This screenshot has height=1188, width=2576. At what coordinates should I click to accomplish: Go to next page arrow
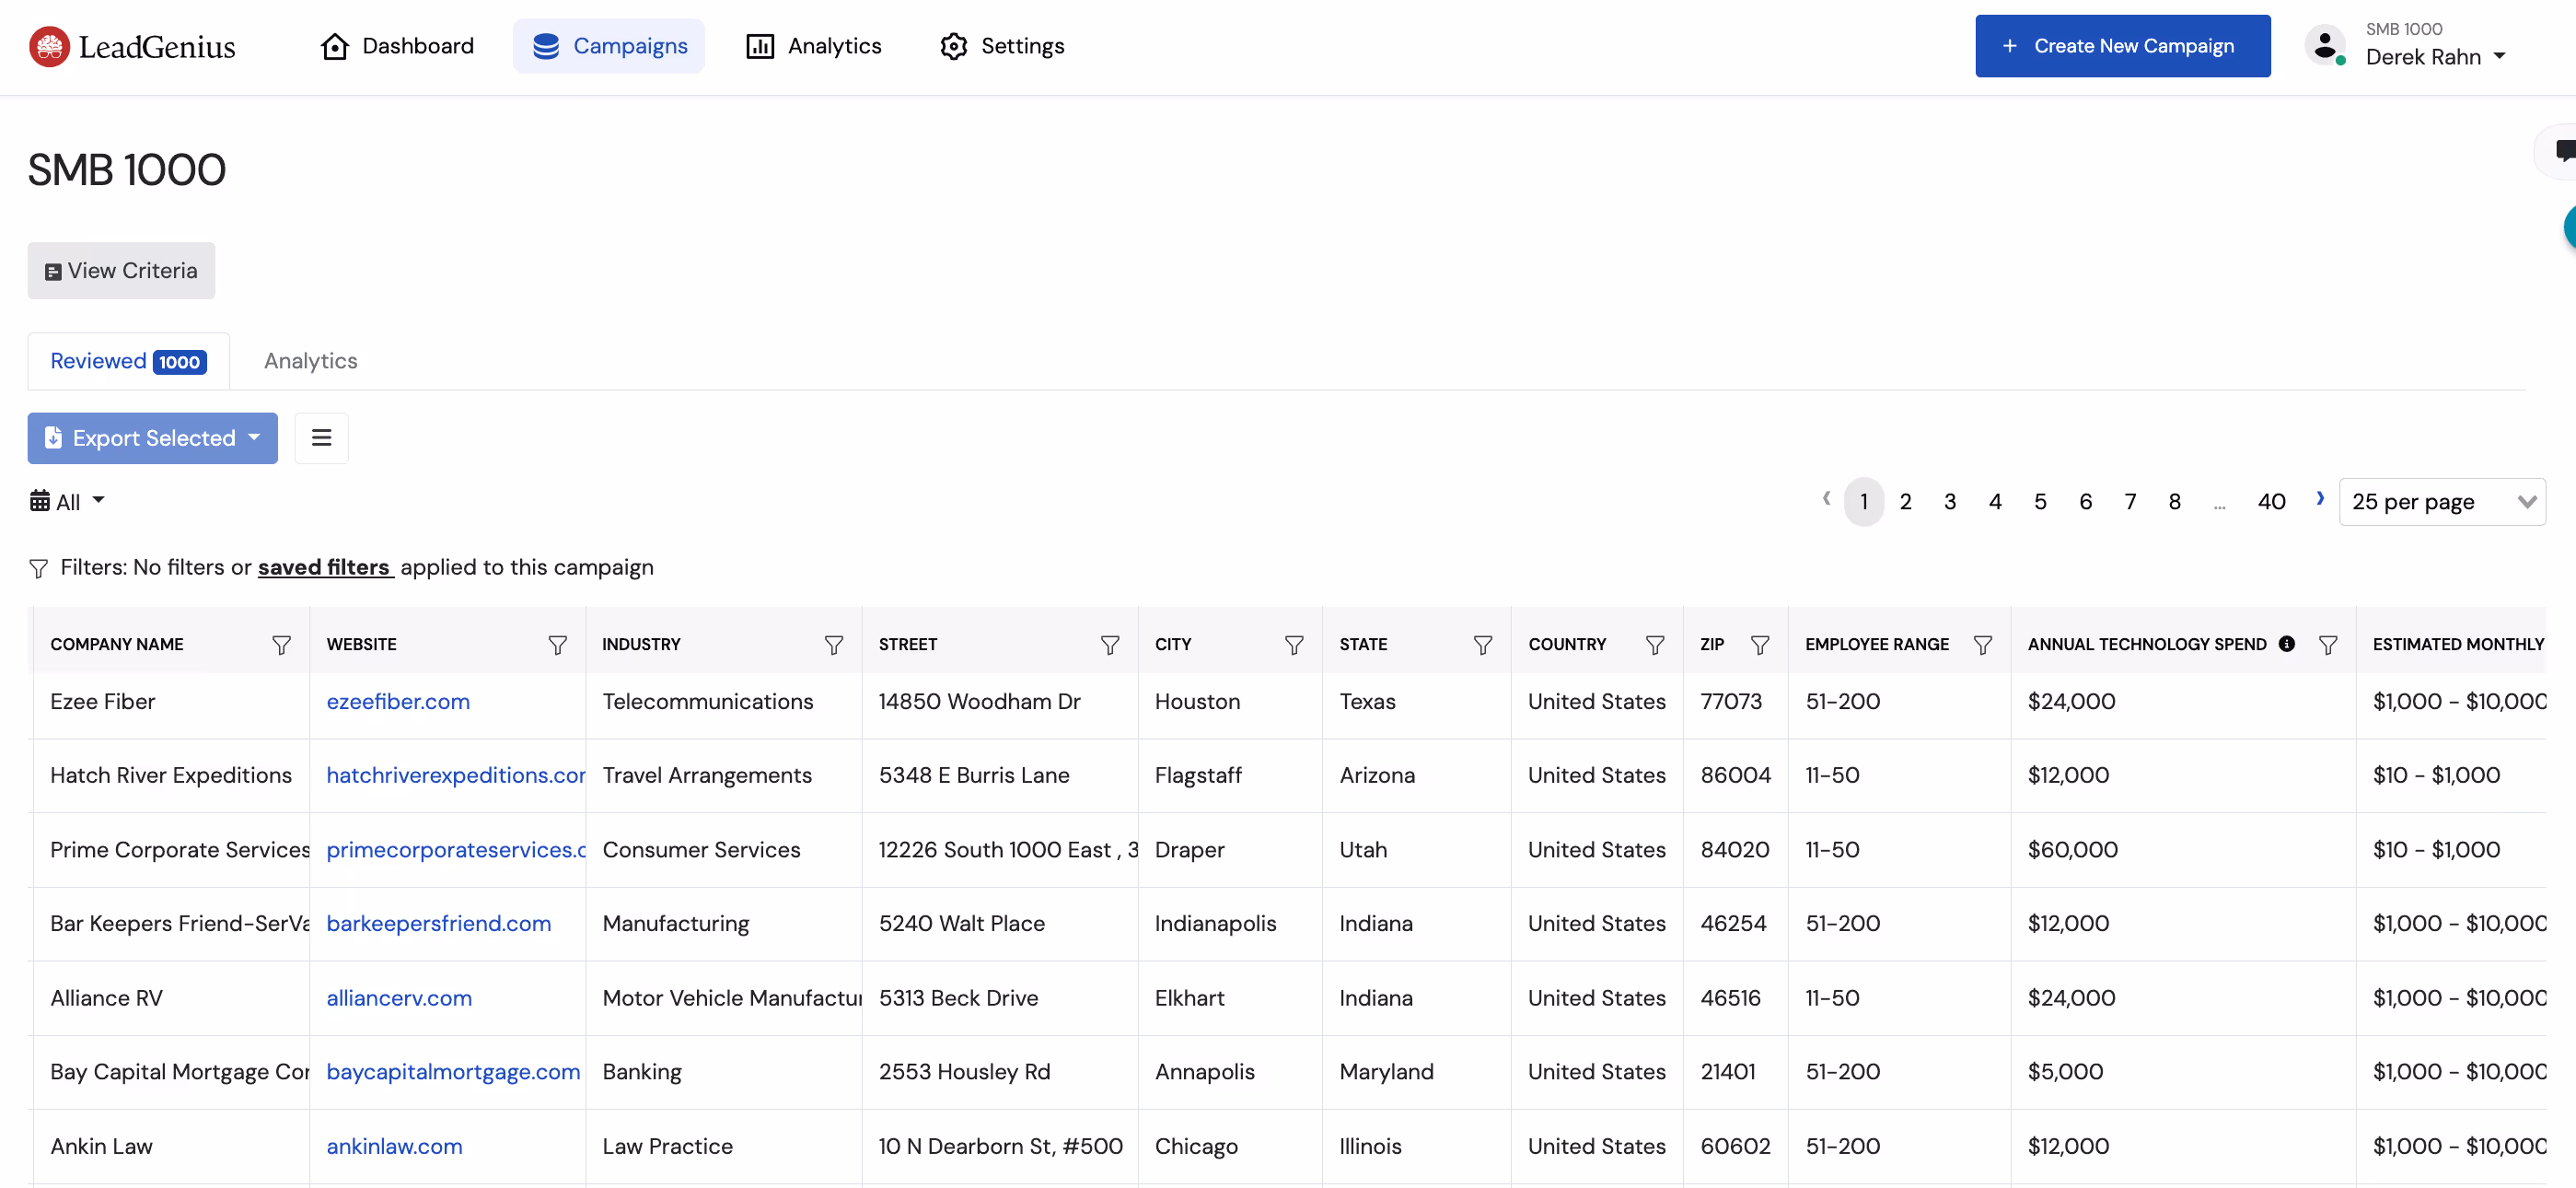click(2319, 499)
